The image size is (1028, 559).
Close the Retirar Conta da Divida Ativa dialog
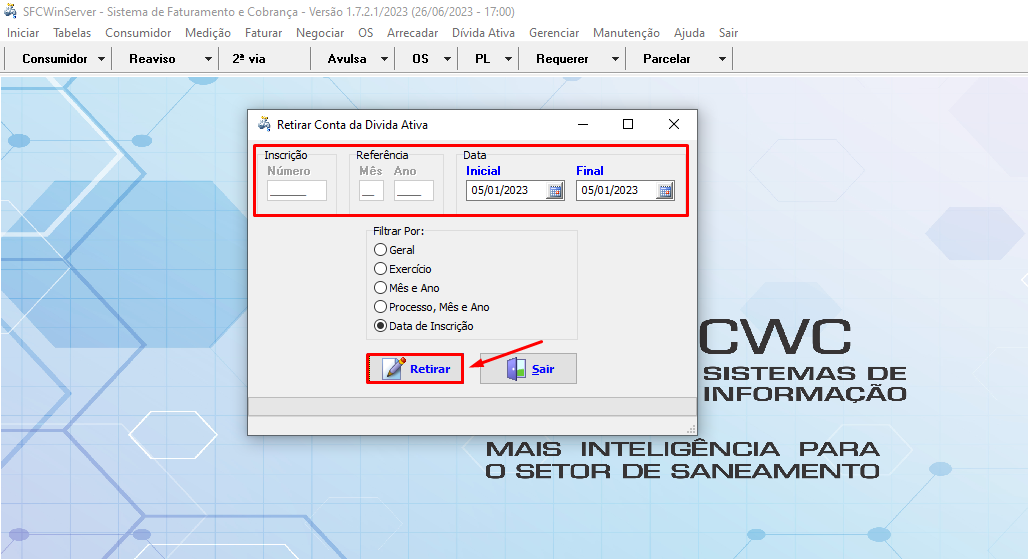coord(674,124)
